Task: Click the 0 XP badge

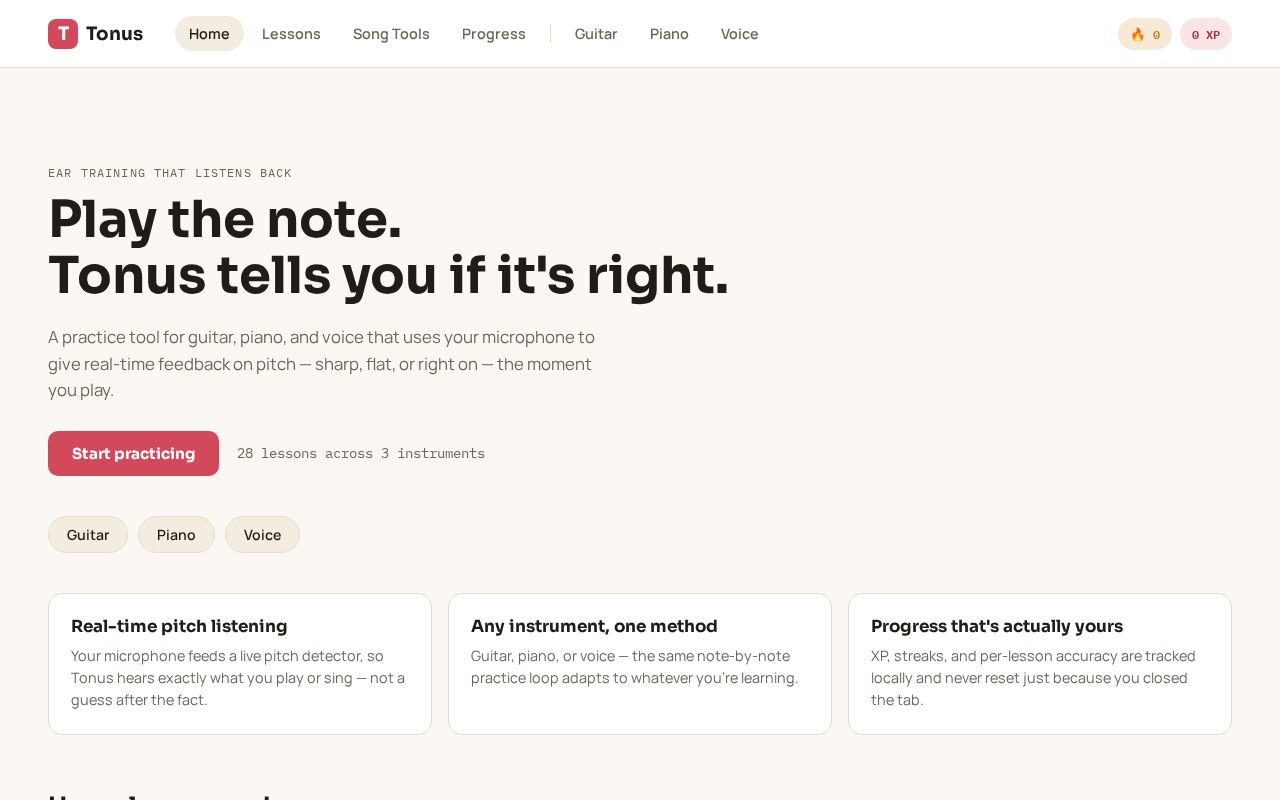Action: [1206, 34]
